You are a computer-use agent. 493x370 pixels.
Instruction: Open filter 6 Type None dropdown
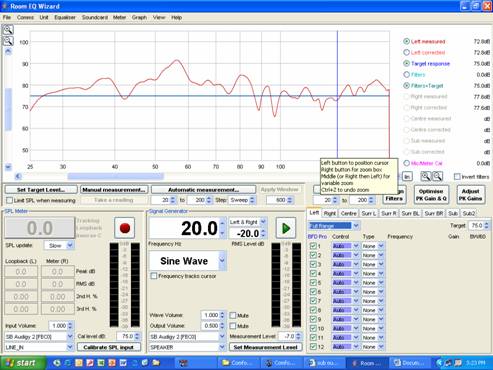(381, 292)
